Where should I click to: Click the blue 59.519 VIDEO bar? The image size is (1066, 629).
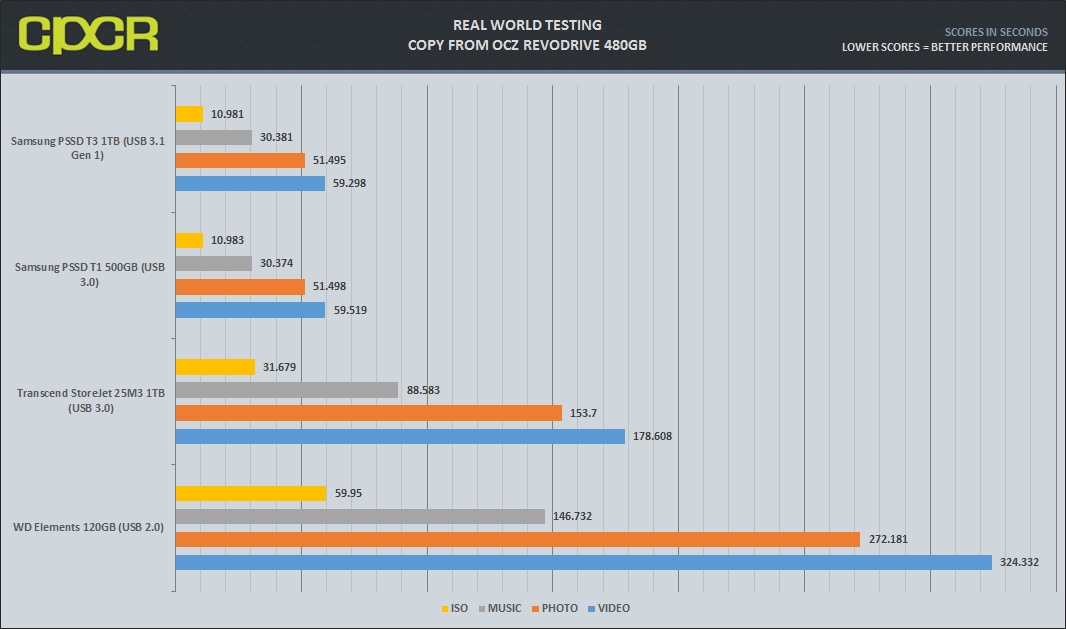251,310
